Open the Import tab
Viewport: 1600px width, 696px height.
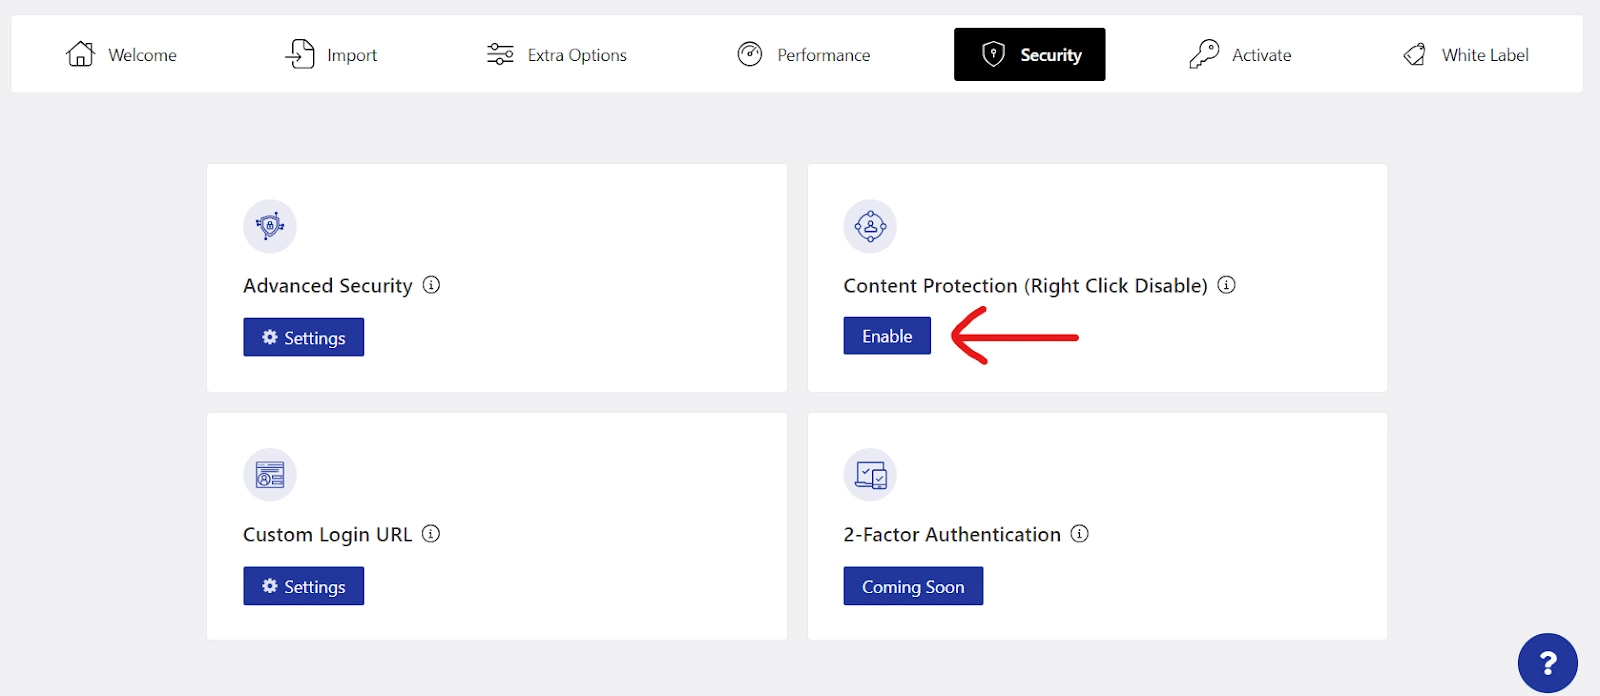tap(332, 55)
